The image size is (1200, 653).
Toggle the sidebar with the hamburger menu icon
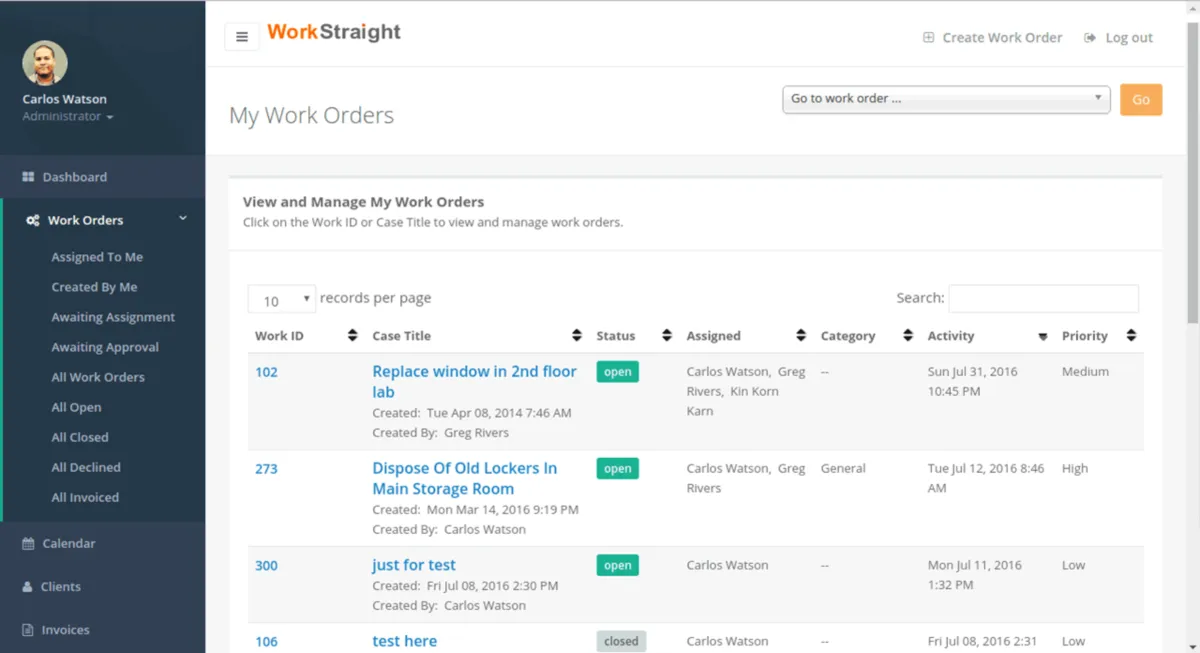(242, 37)
